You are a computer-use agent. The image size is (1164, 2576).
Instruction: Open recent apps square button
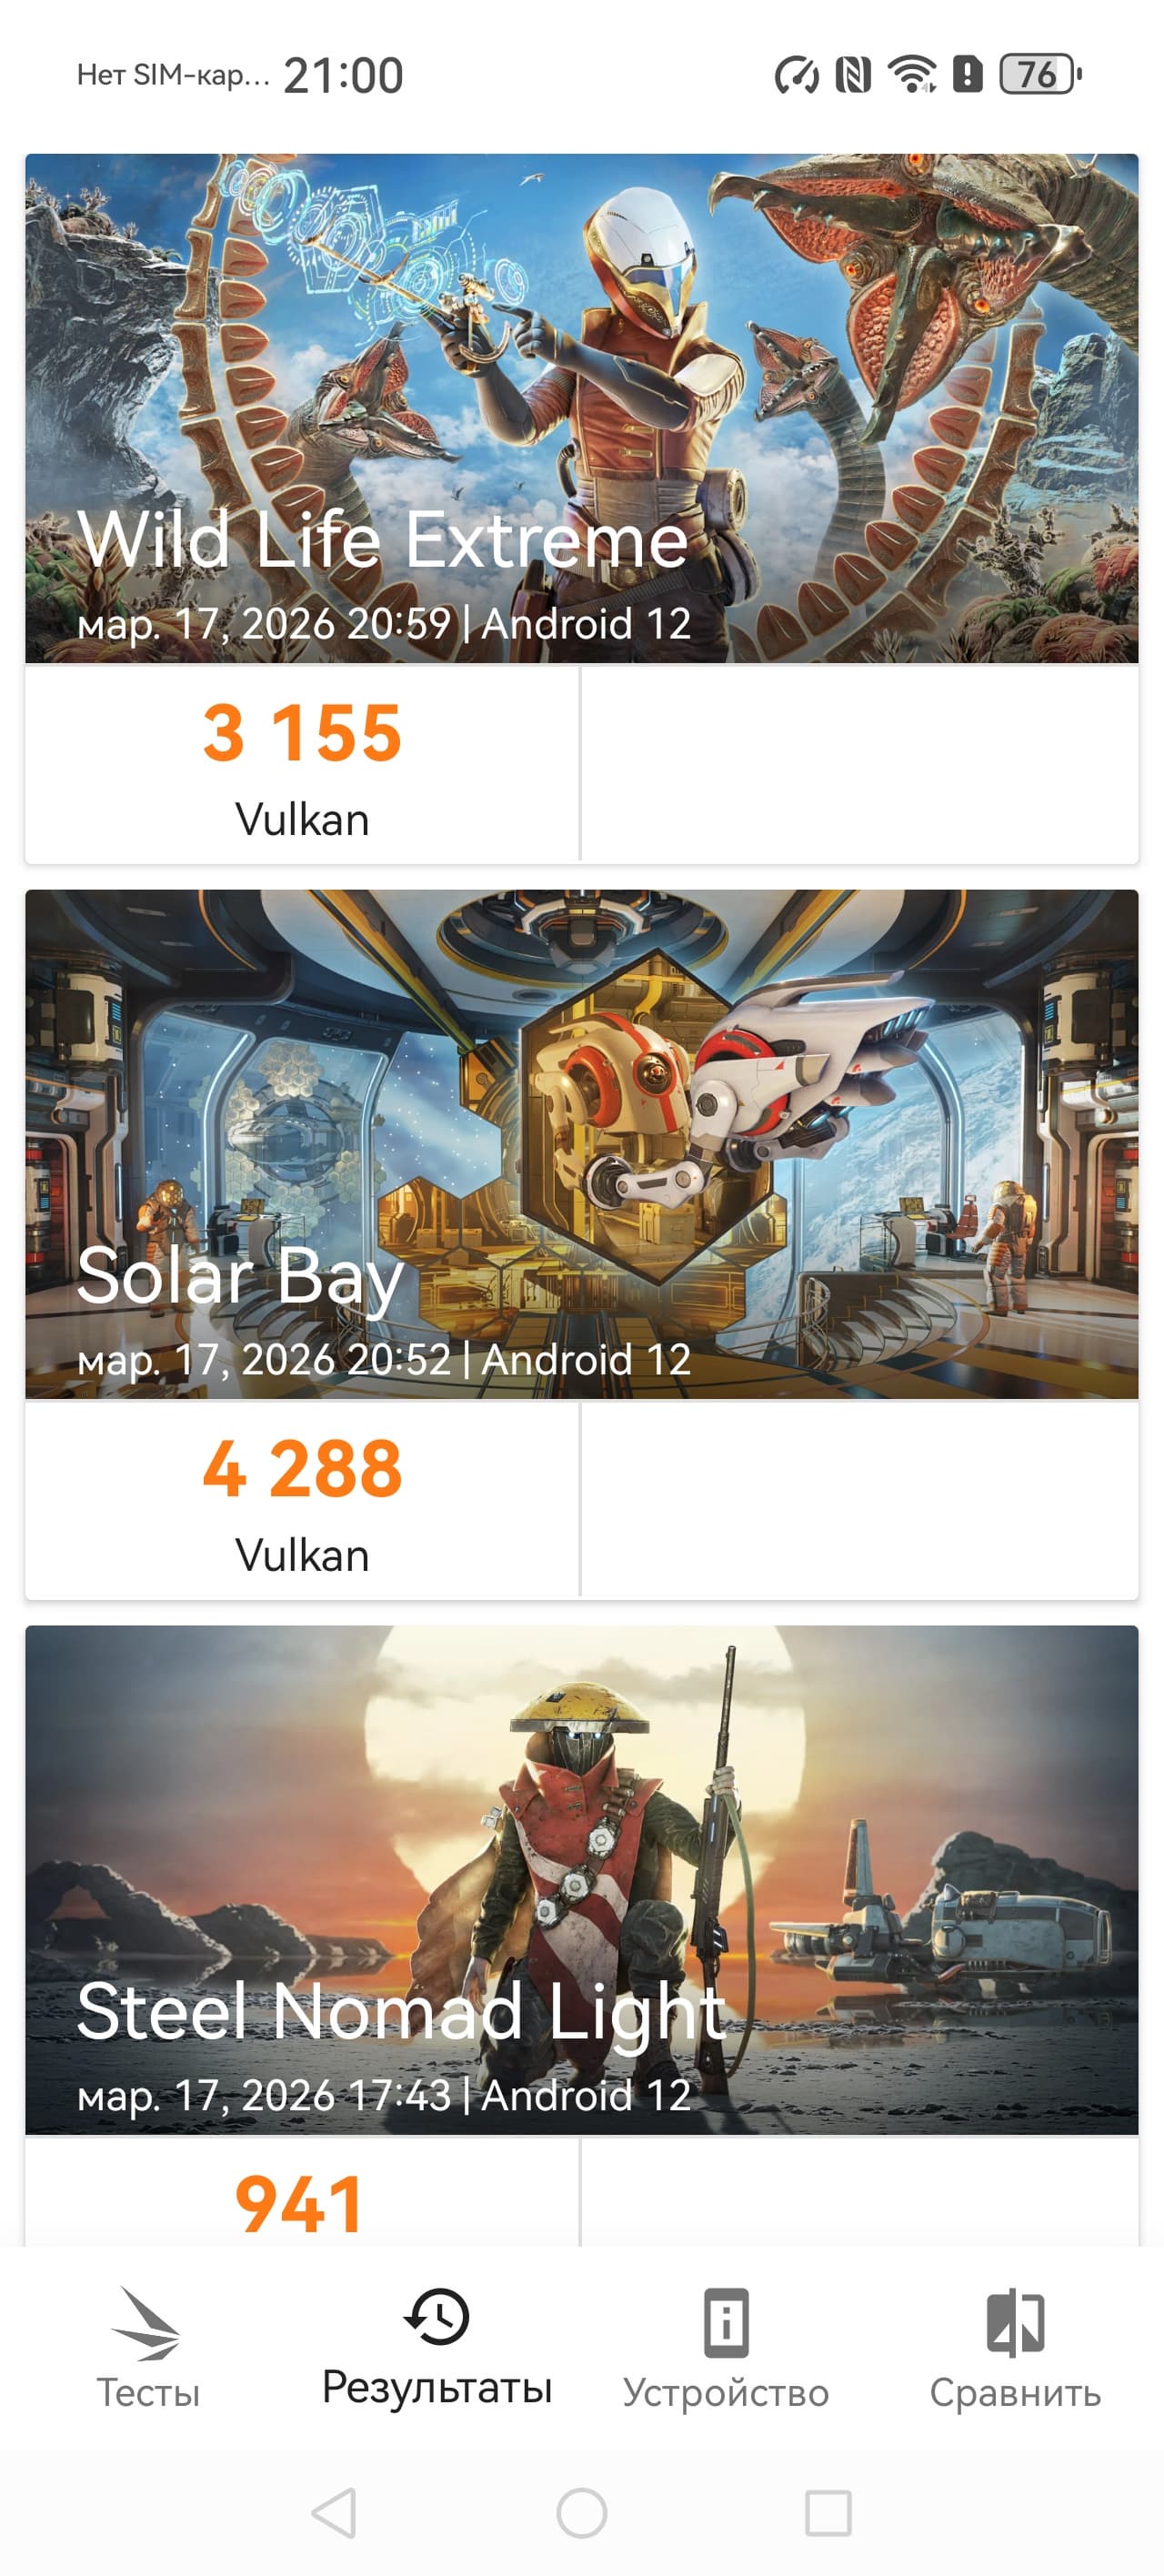click(x=828, y=2513)
